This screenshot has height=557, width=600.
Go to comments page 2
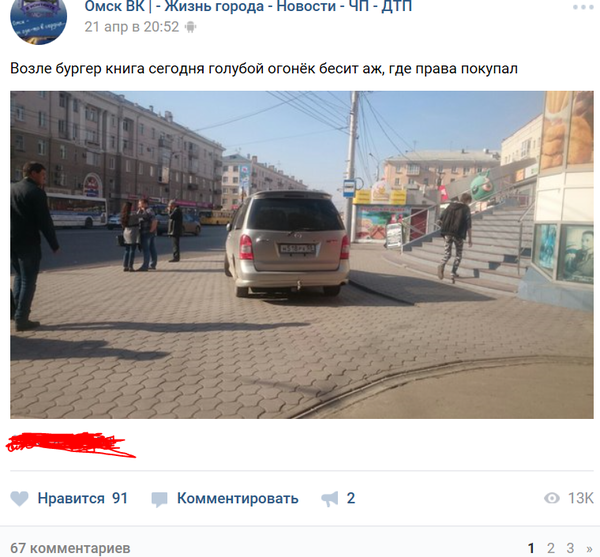(x=551, y=548)
